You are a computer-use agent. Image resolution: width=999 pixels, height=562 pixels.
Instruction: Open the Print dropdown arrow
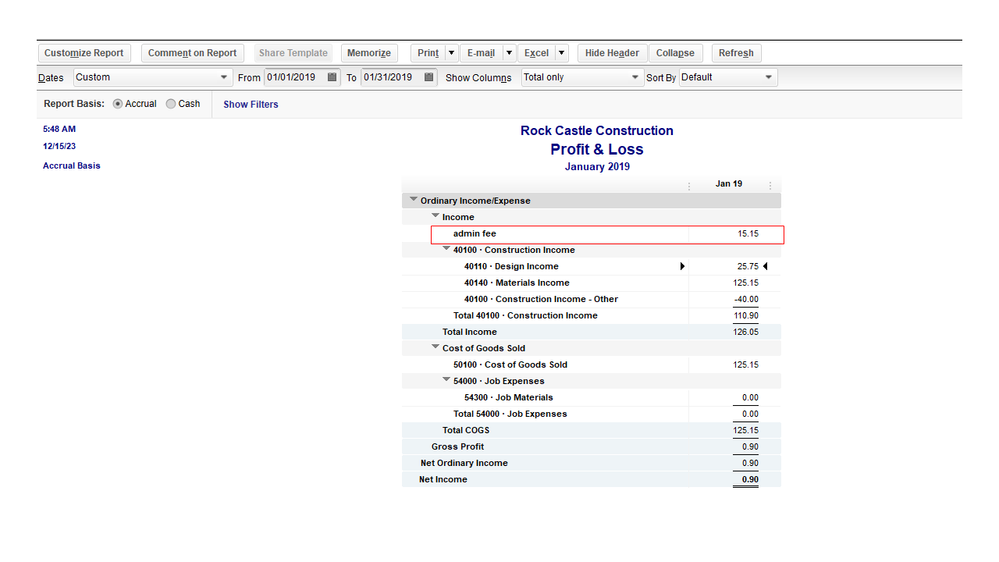tap(451, 53)
